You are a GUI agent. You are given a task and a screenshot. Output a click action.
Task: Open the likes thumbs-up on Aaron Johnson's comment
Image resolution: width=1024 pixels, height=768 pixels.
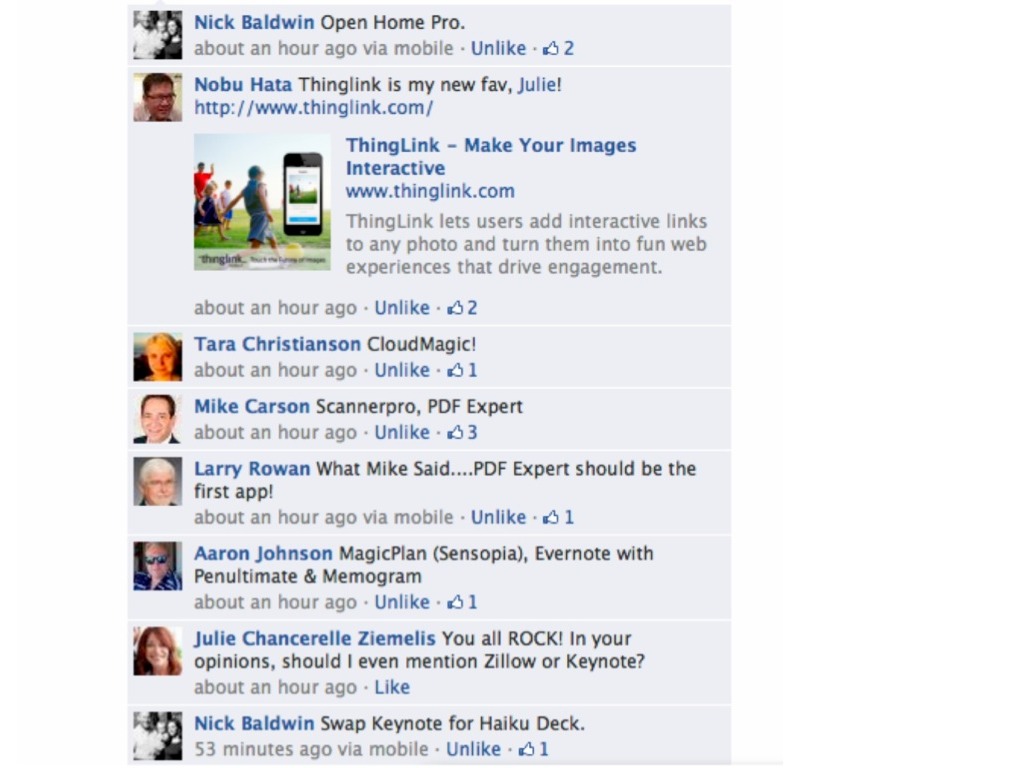tap(462, 602)
